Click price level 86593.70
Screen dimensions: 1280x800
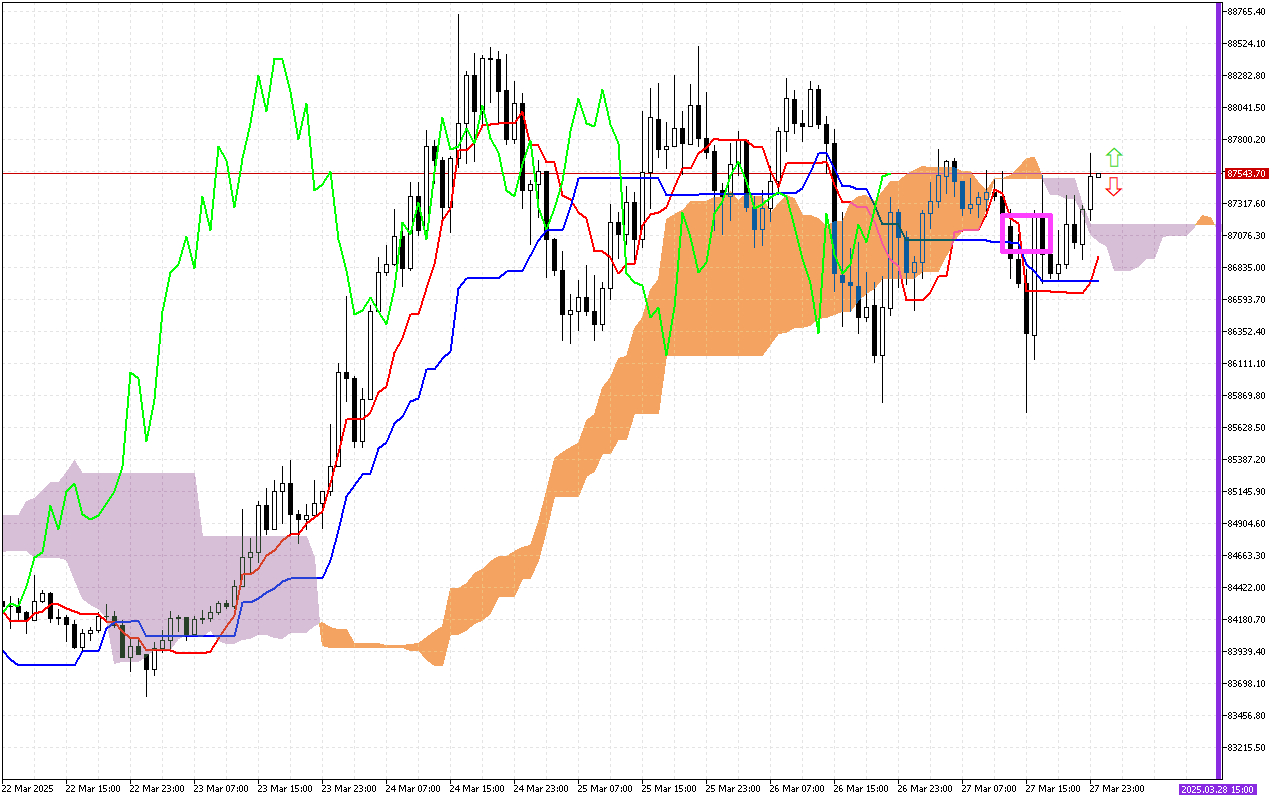click(1246, 300)
